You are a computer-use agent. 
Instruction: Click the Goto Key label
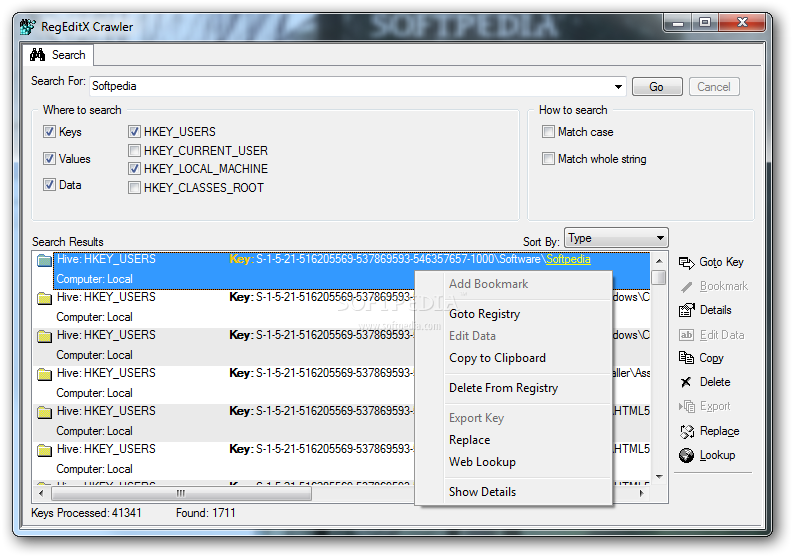point(721,262)
